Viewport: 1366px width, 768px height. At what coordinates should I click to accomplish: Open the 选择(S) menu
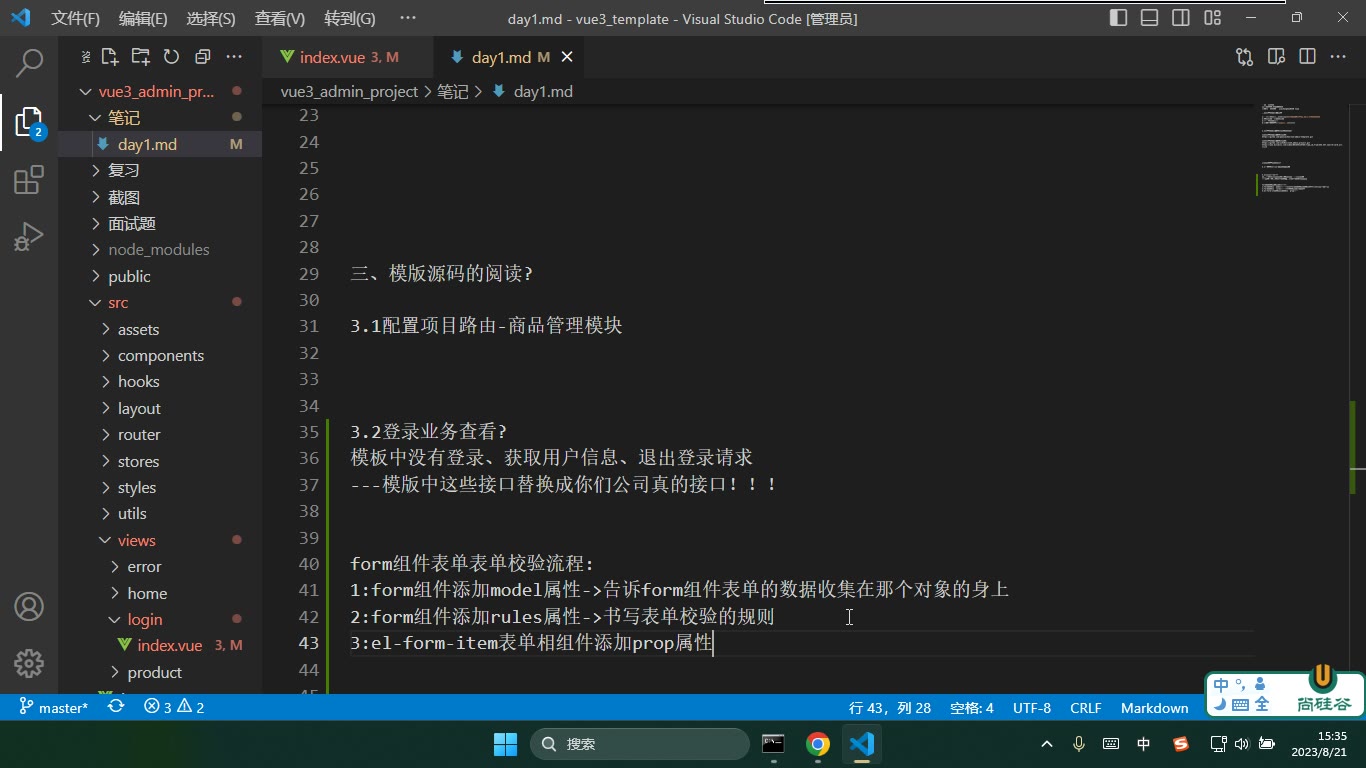[x=211, y=18]
